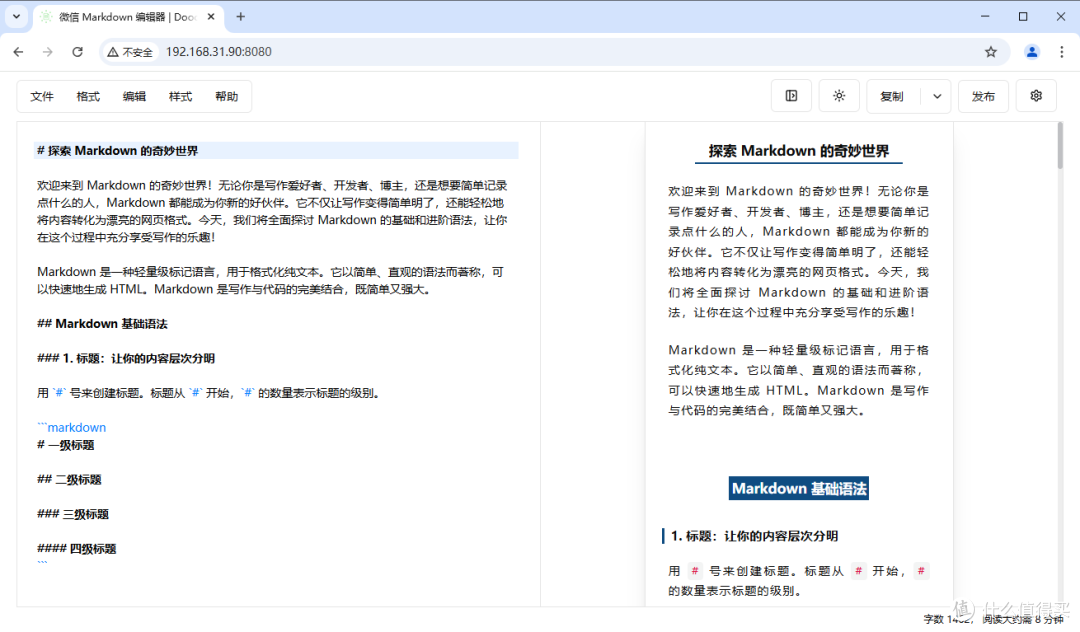Click preview subheading '1. 标题：让你的内容层次分明'
1080x632 pixels.
coord(754,536)
